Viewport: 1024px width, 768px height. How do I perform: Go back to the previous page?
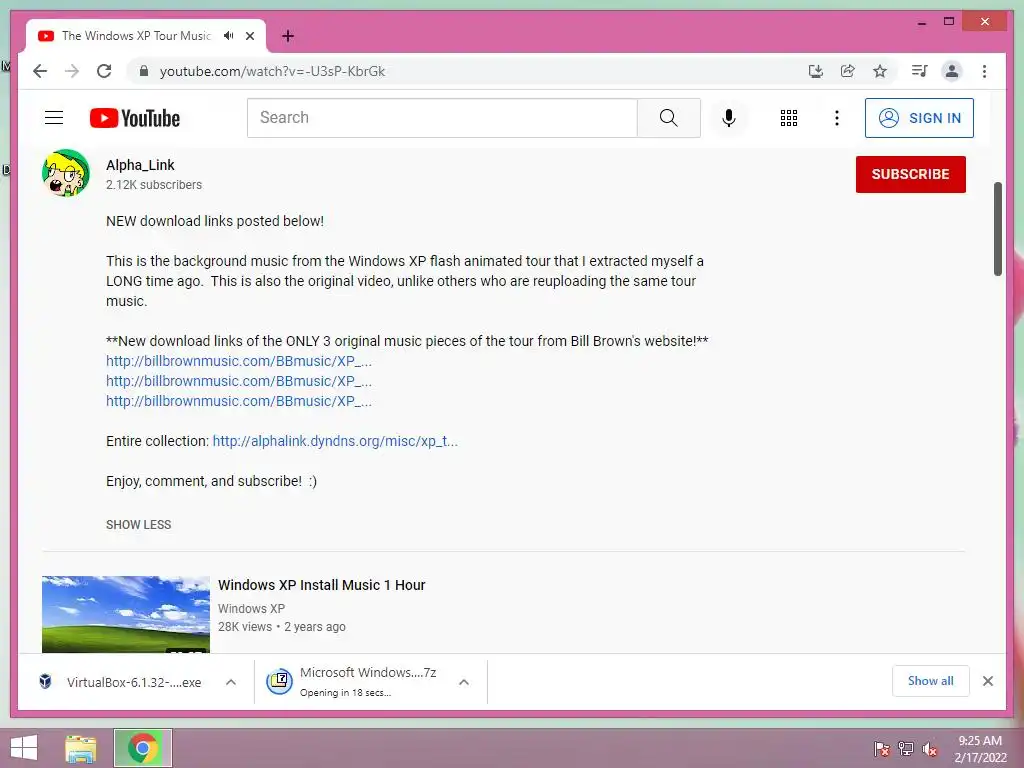tap(40, 71)
